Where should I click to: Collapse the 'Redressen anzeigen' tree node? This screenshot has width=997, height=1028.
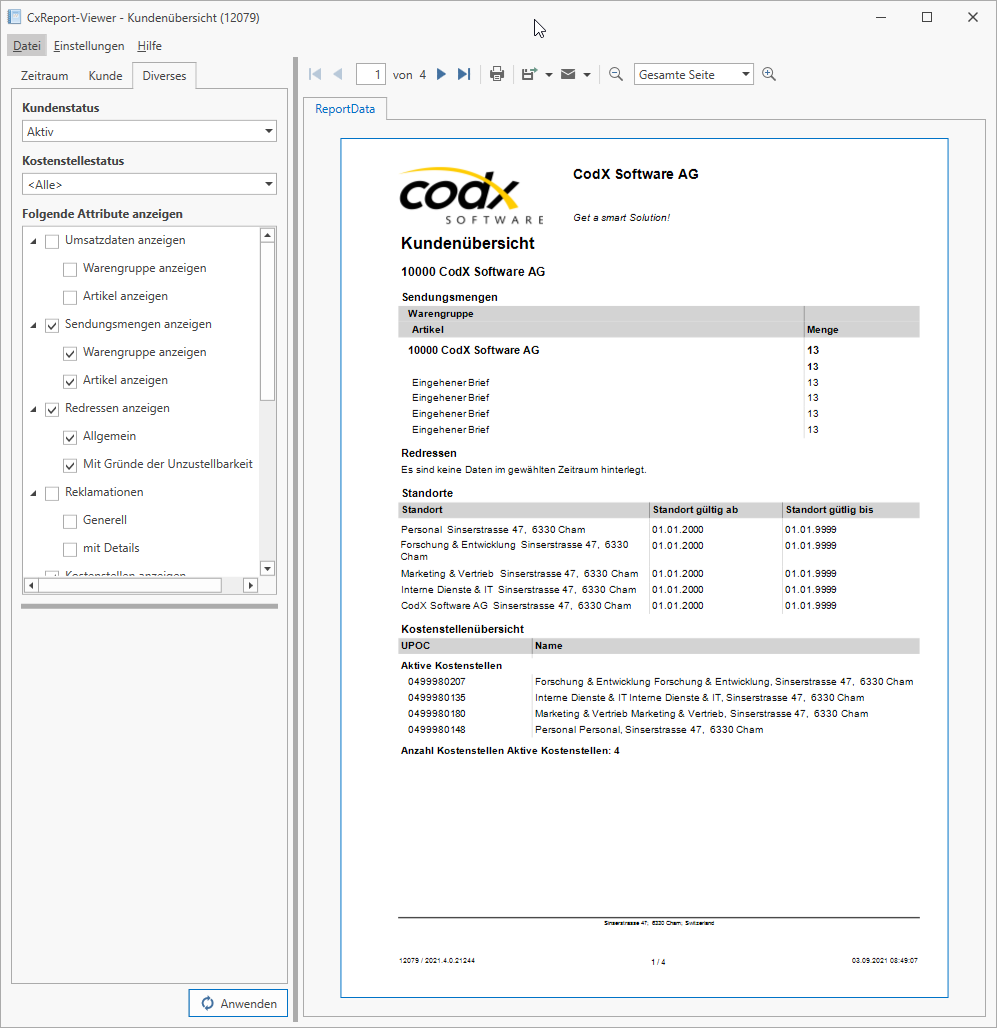pos(33,409)
